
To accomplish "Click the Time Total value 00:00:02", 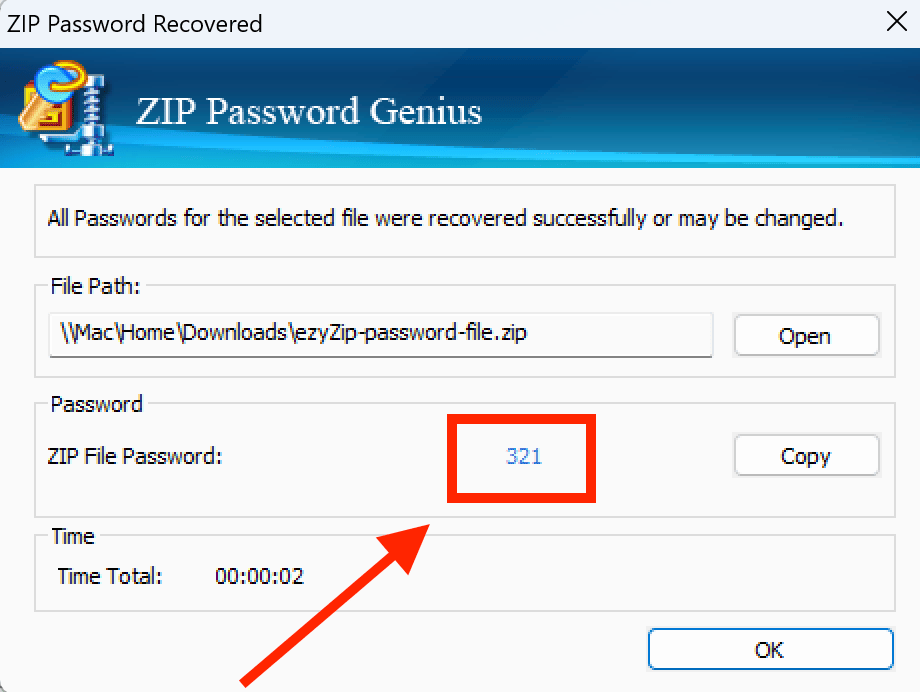I will click(x=258, y=576).
